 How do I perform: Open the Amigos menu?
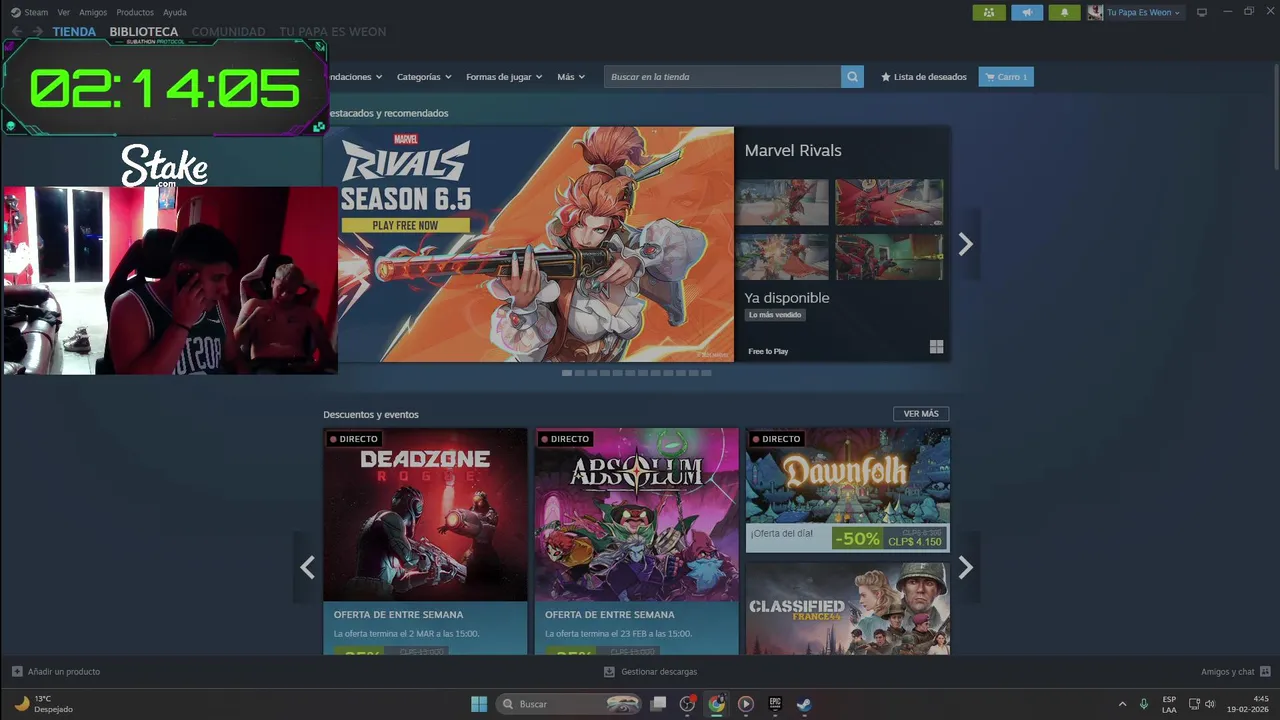point(93,12)
